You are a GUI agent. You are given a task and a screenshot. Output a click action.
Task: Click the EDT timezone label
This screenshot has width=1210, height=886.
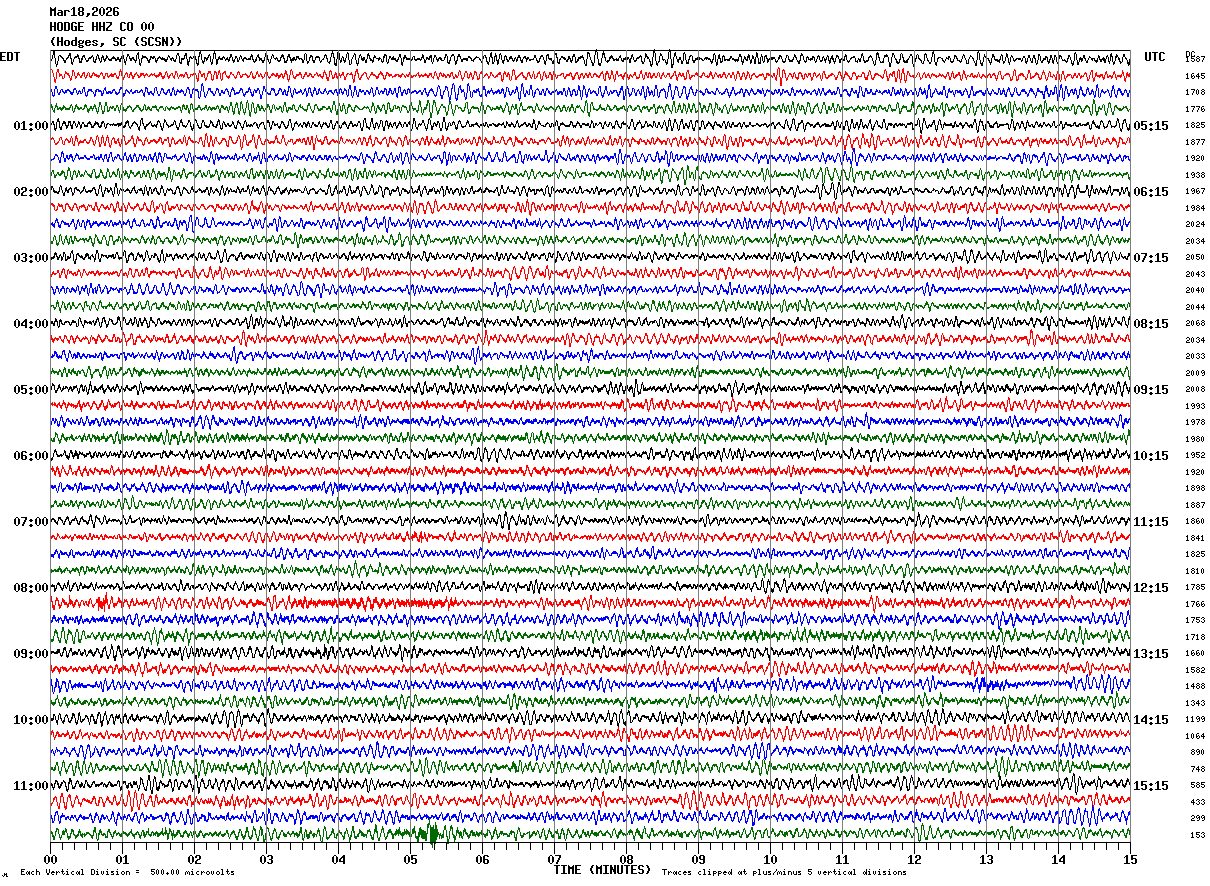click(x=10, y=57)
